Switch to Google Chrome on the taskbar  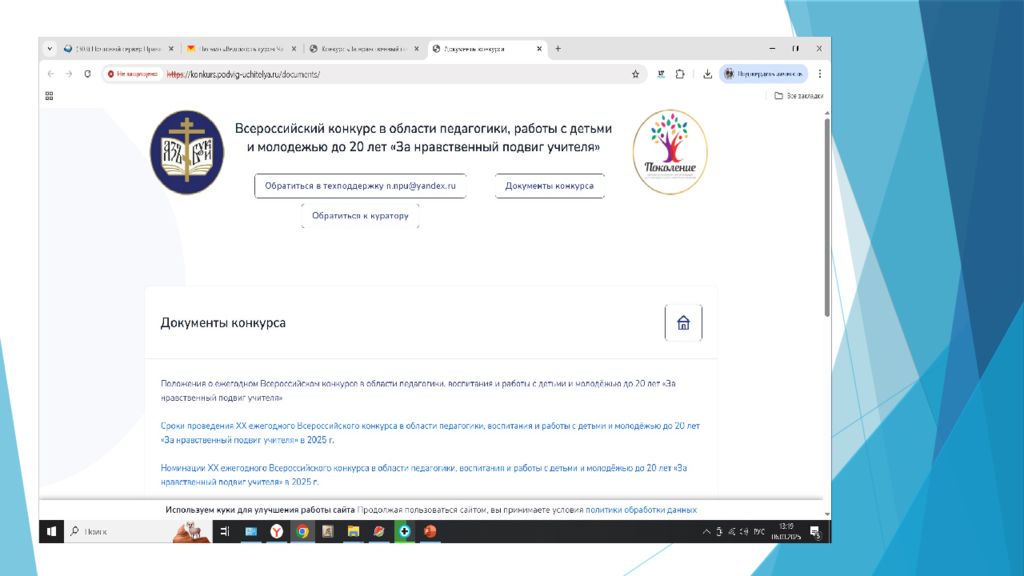[x=302, y=532]
